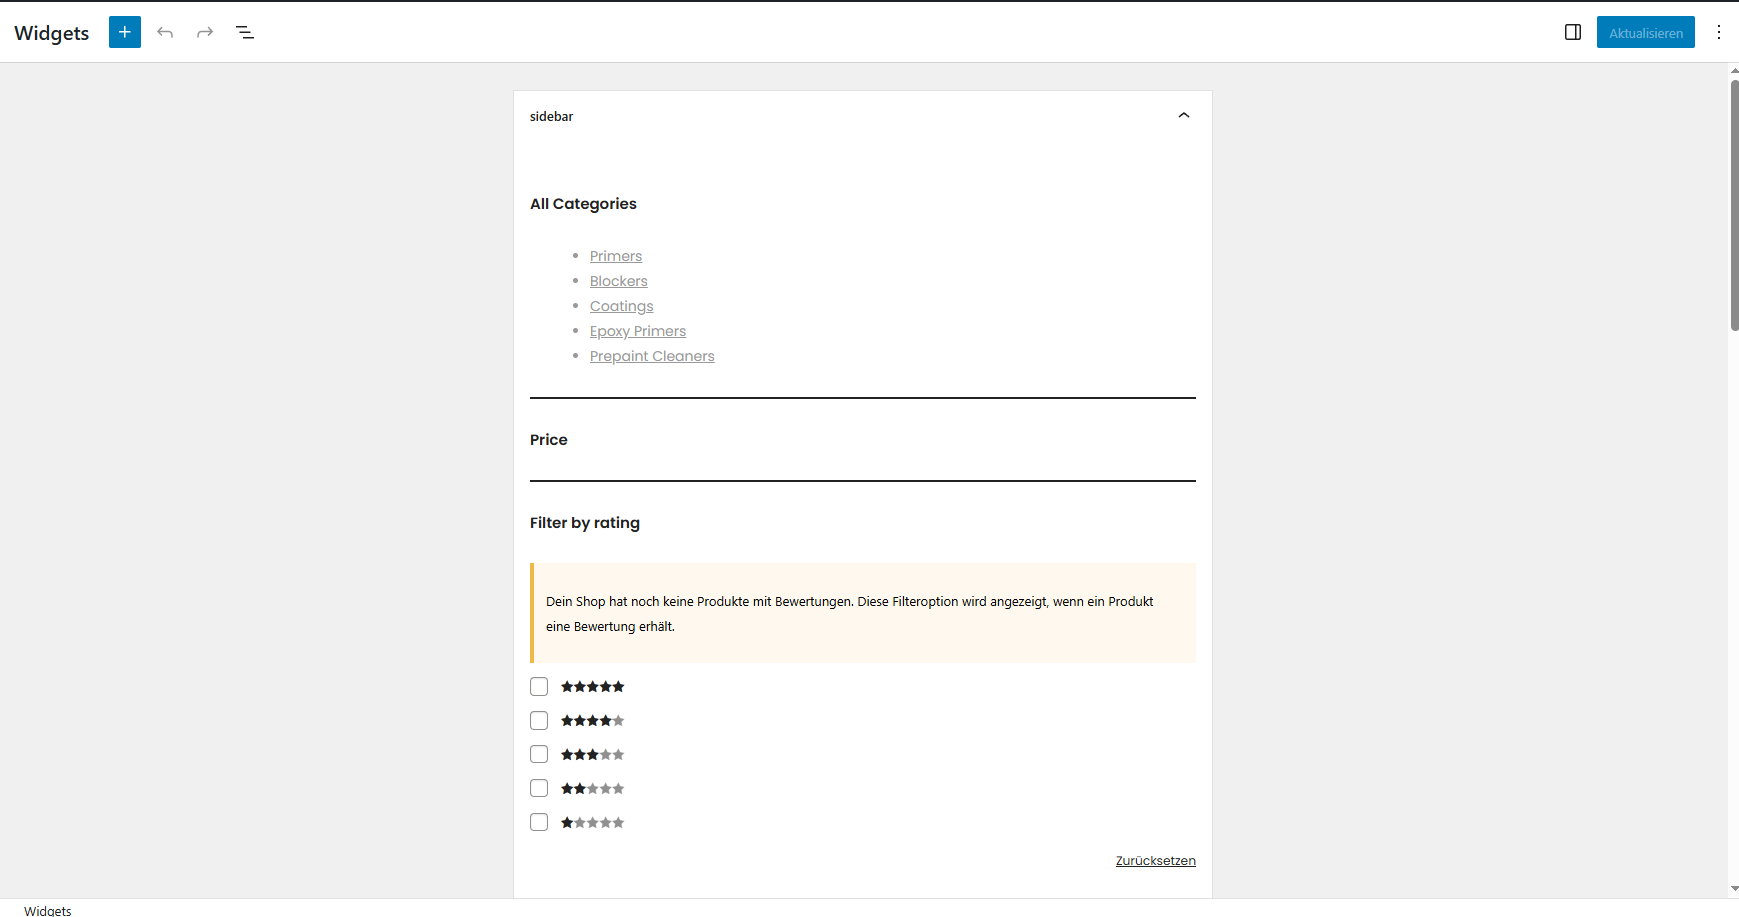
Task: Select the one-star rating checkbox
Action: [539, 823]
